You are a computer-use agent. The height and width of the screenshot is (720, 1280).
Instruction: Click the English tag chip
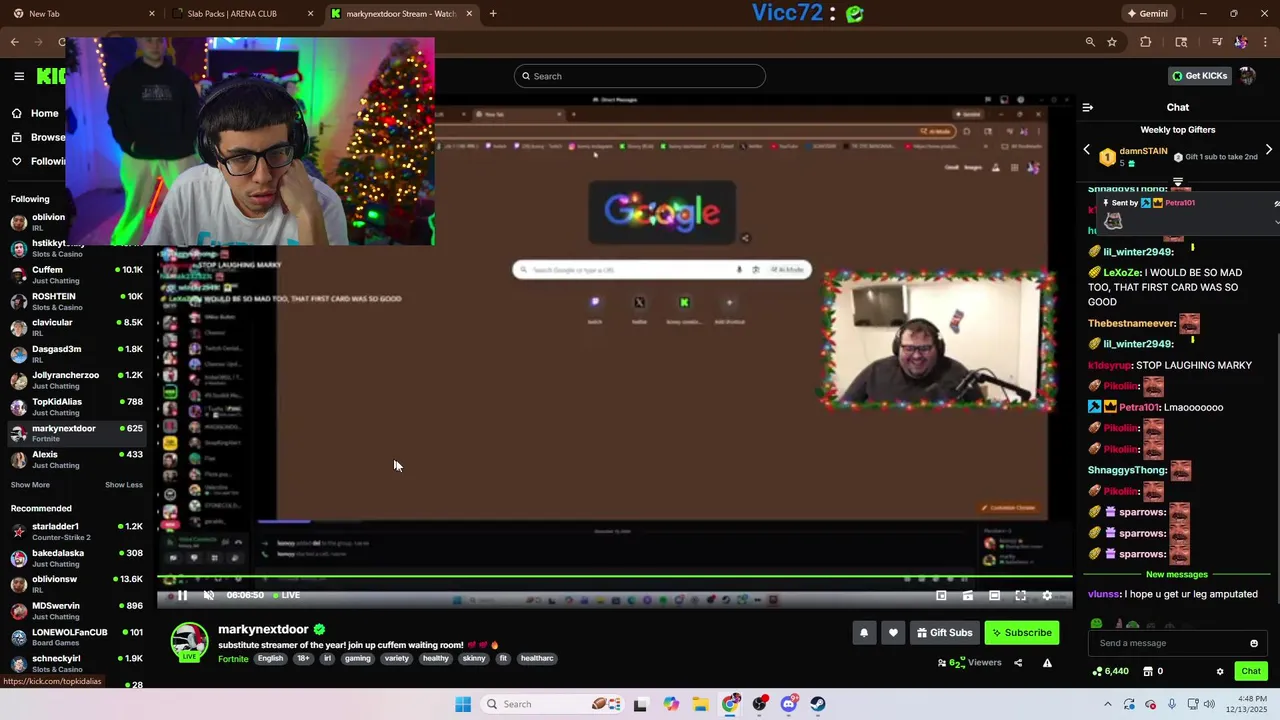click(x=270, y=659)
